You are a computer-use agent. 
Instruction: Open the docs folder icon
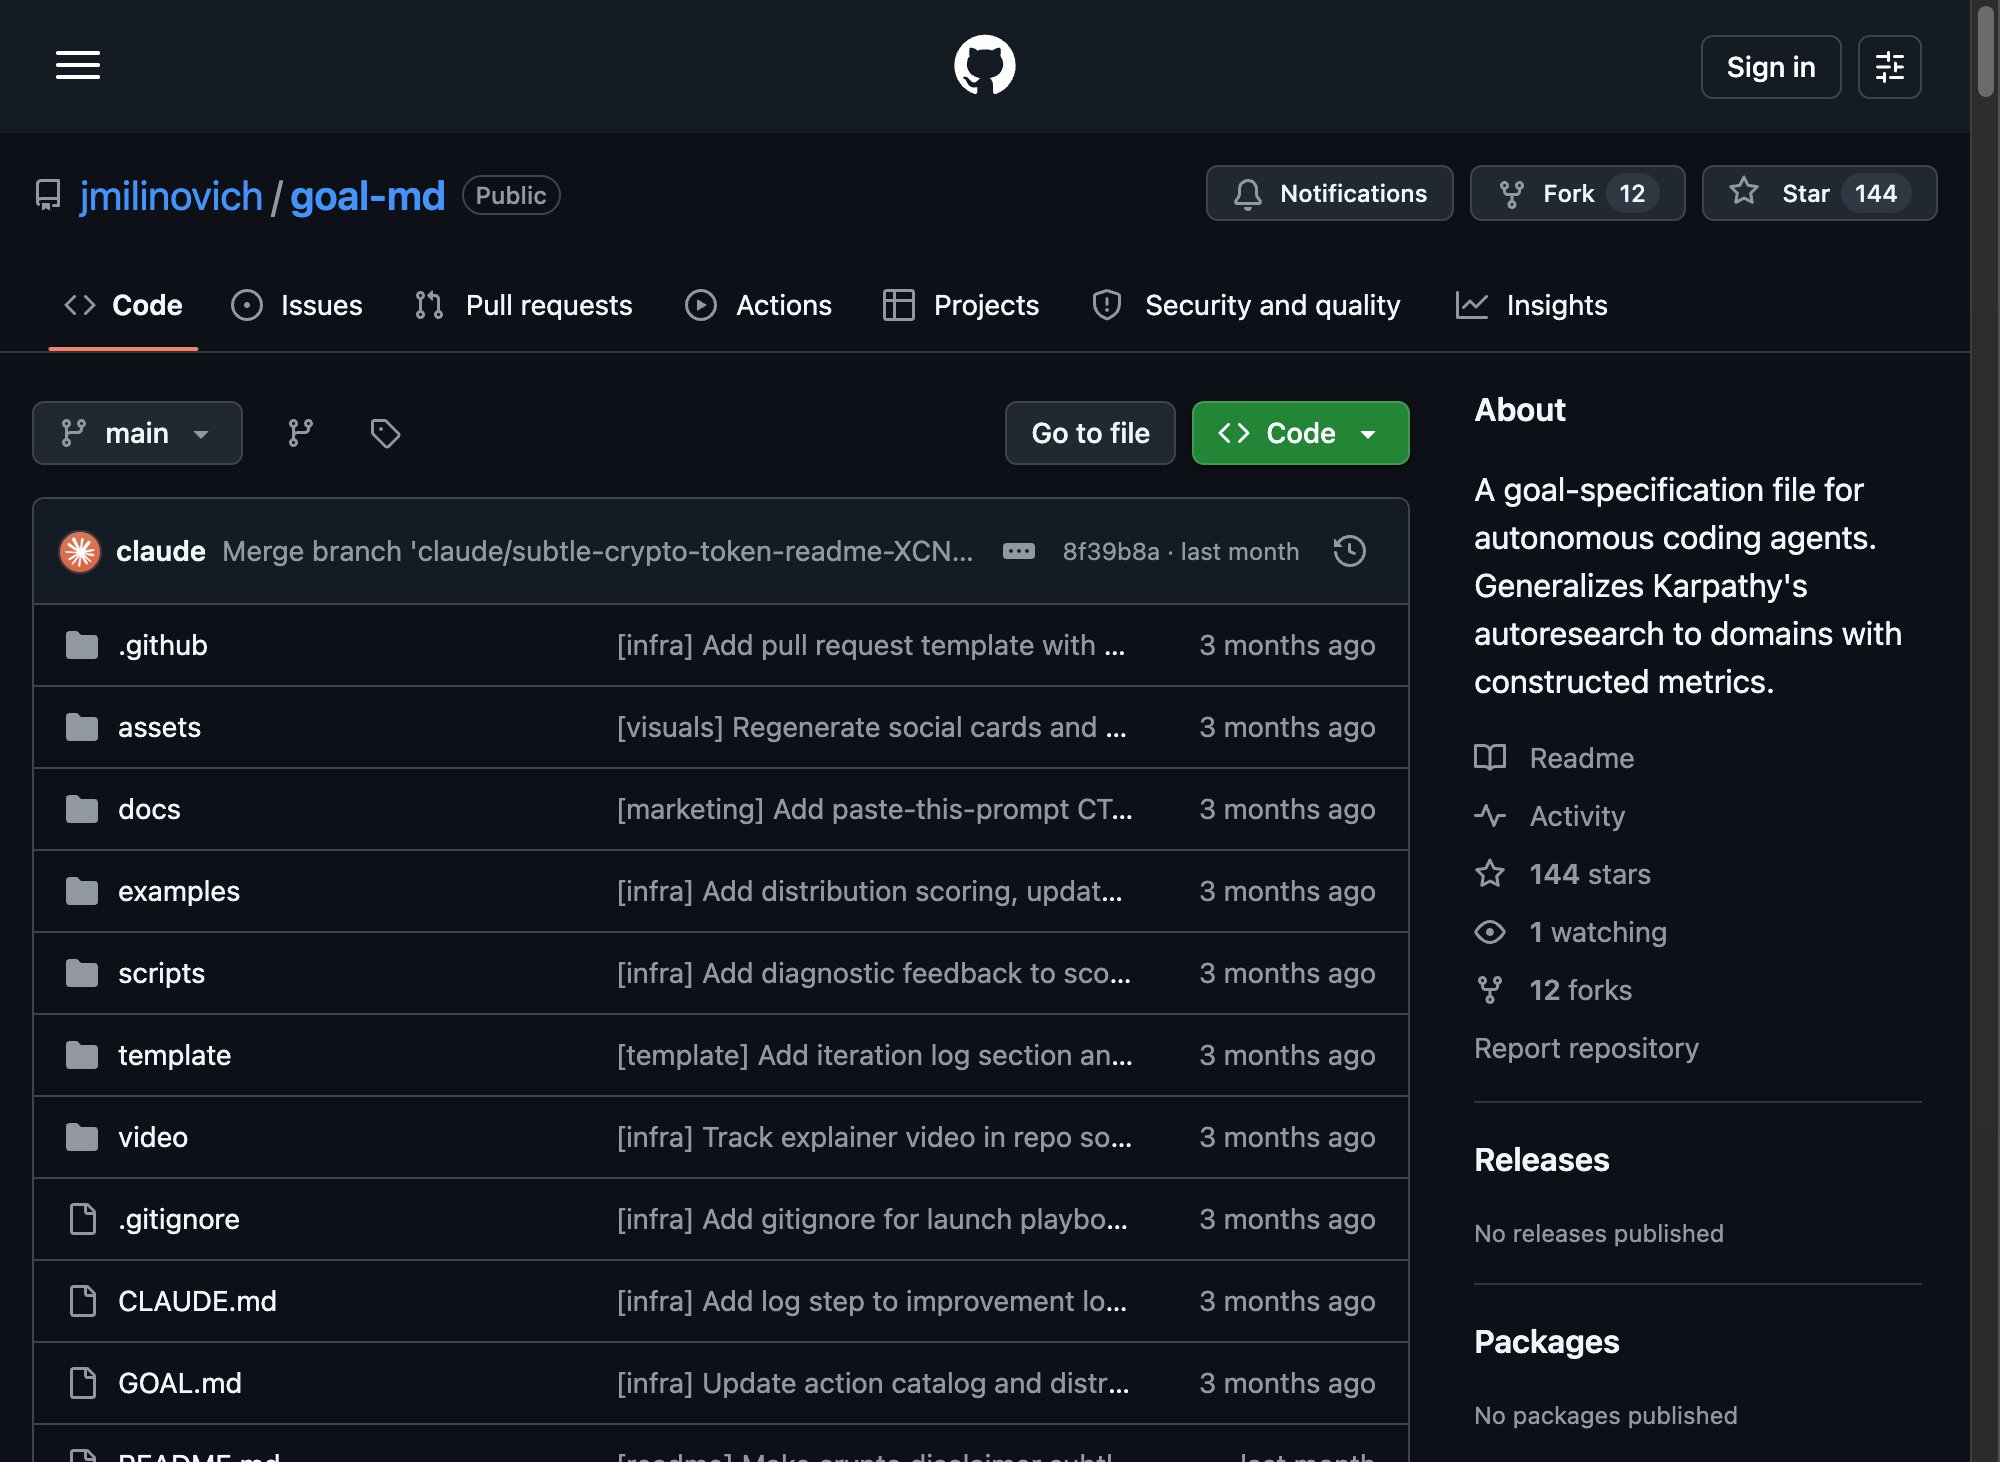(82, 809)
